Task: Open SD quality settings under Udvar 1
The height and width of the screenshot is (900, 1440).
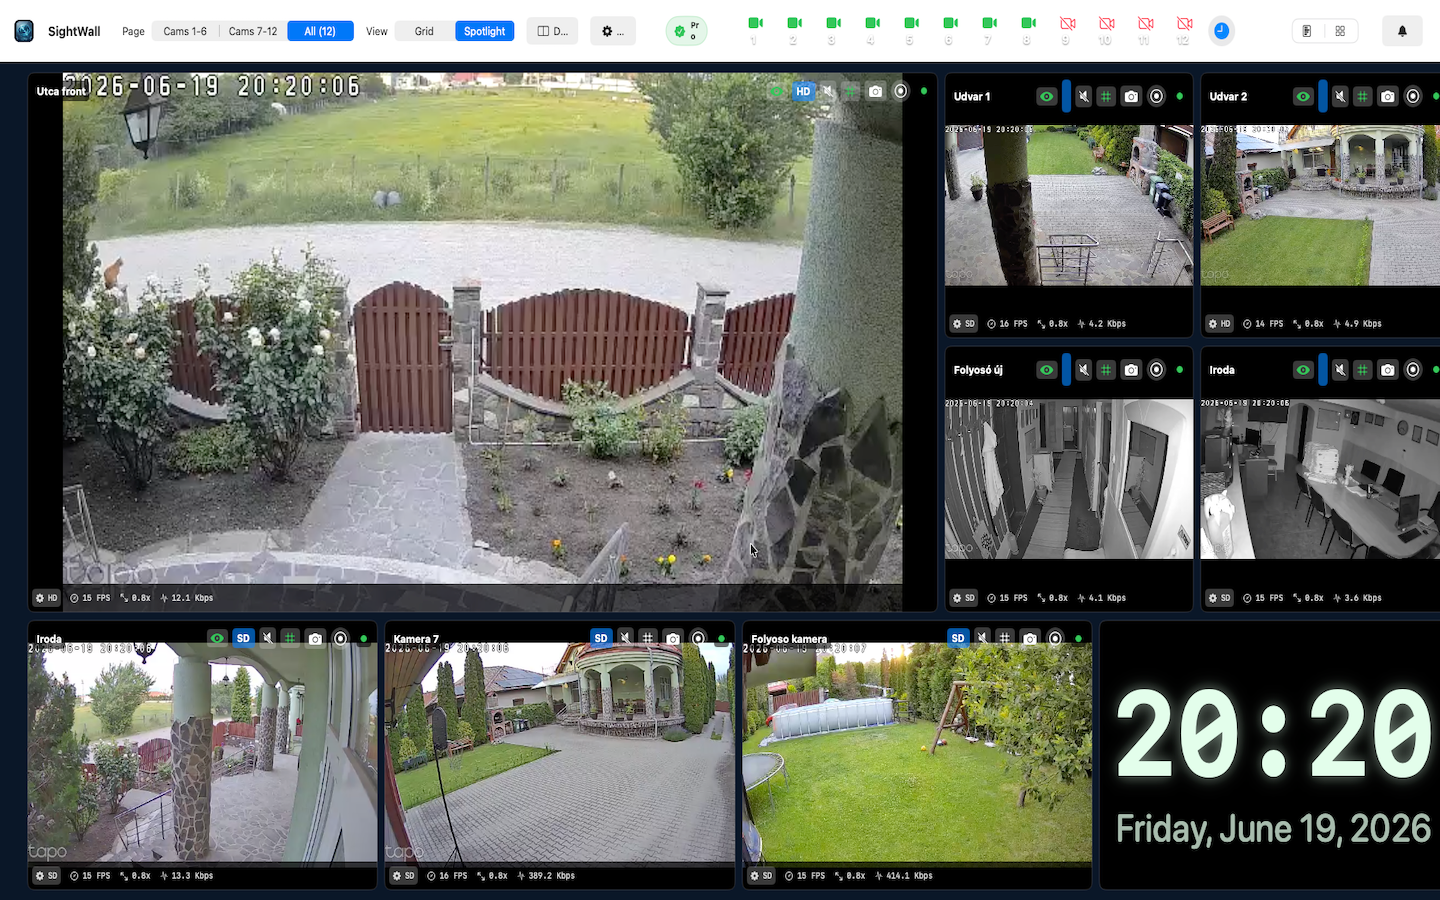Action: click(x=964, y=324)
